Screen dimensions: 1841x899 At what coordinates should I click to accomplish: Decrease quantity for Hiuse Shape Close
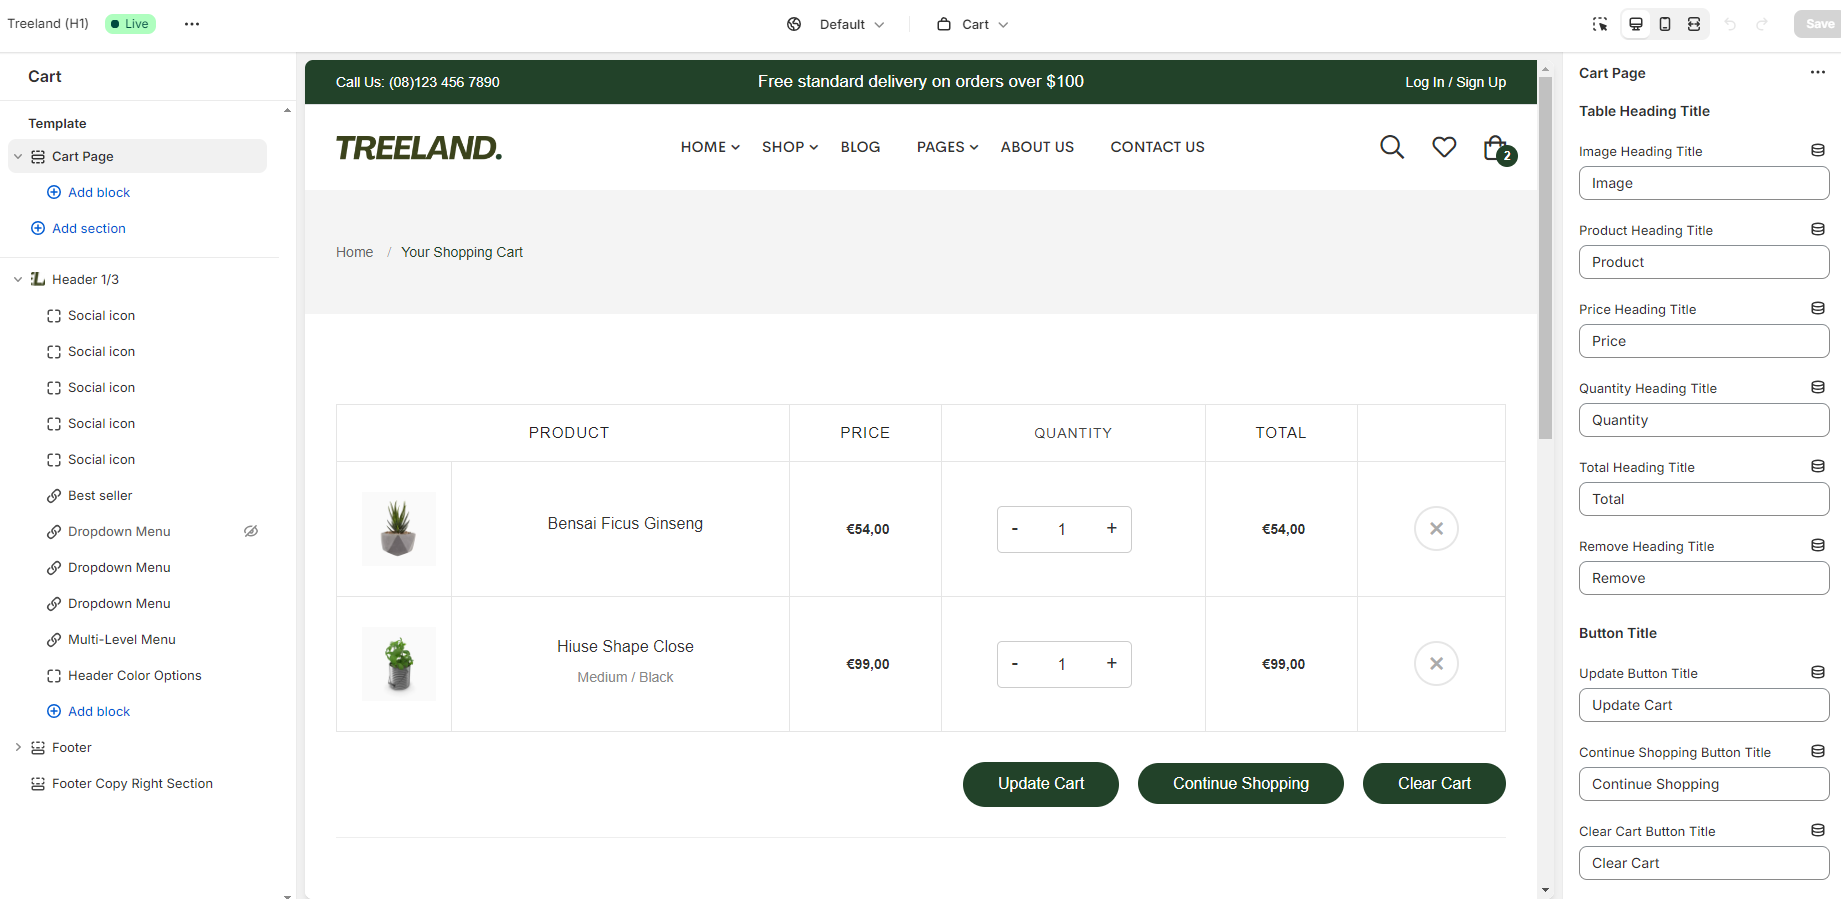pos(1015,664)
